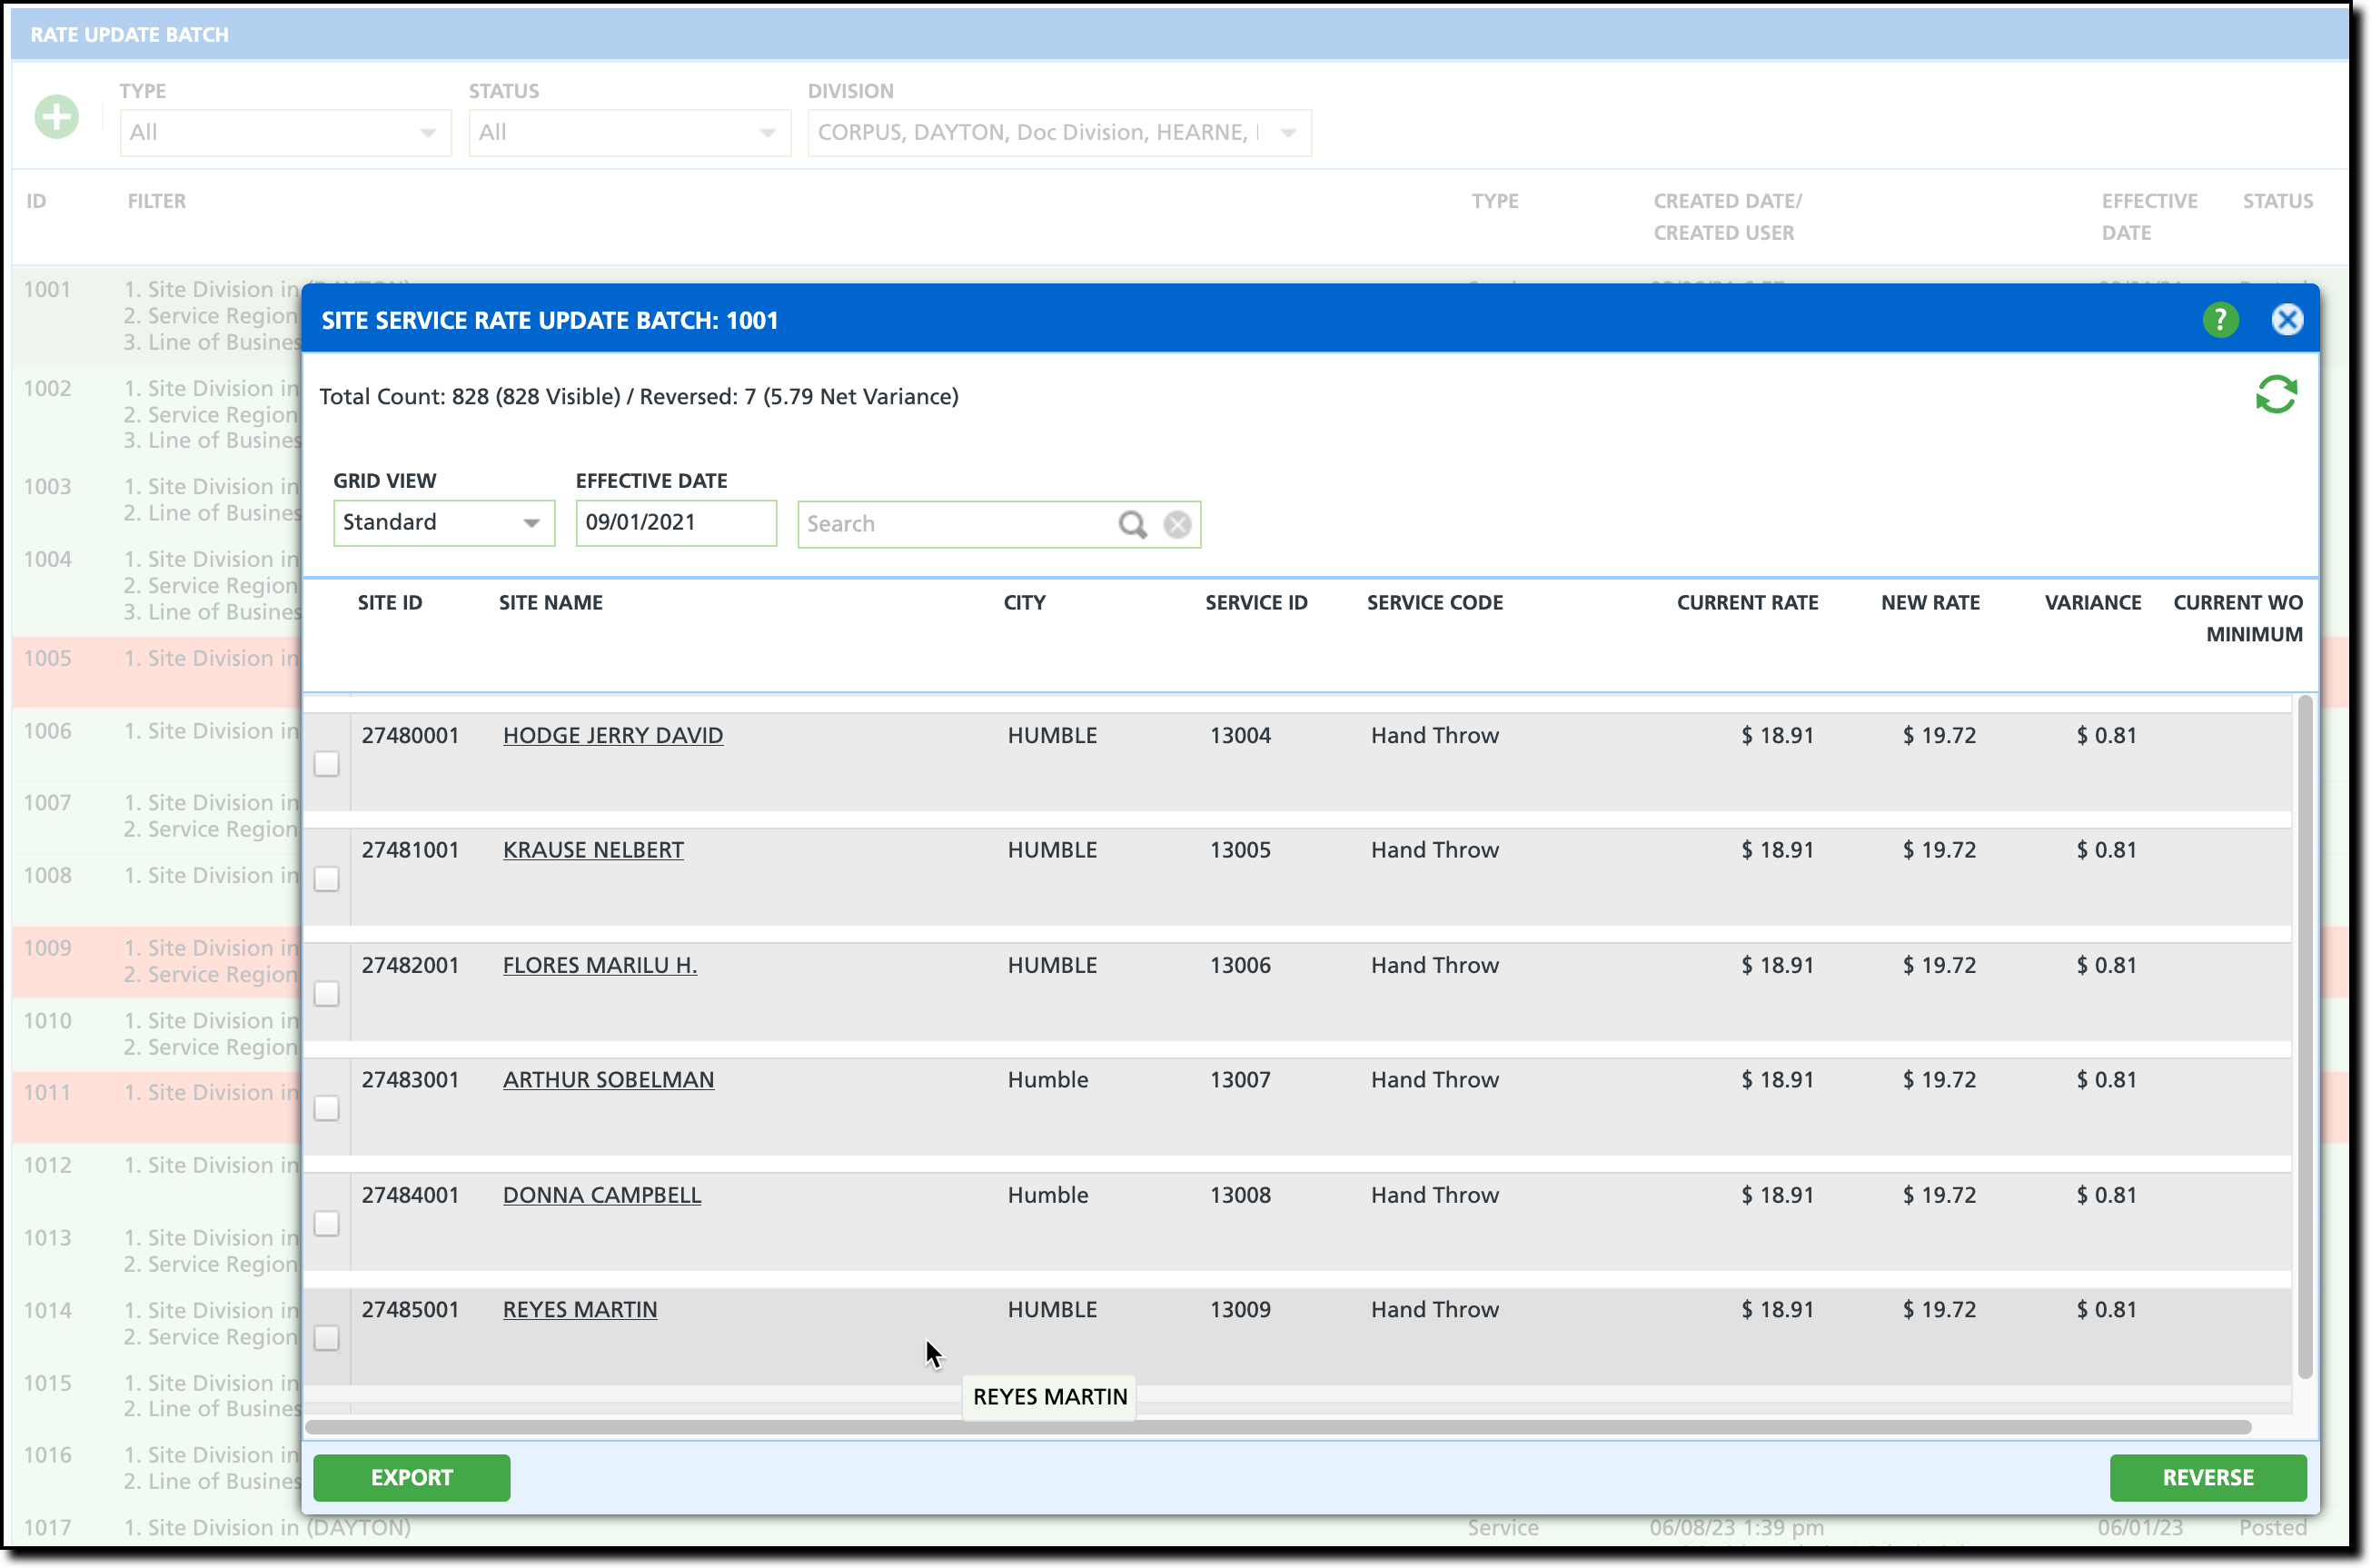Viewport: 2371px width, 1568px height.
Task: Expand the Type filter dropdown
Action: point(285,133)
